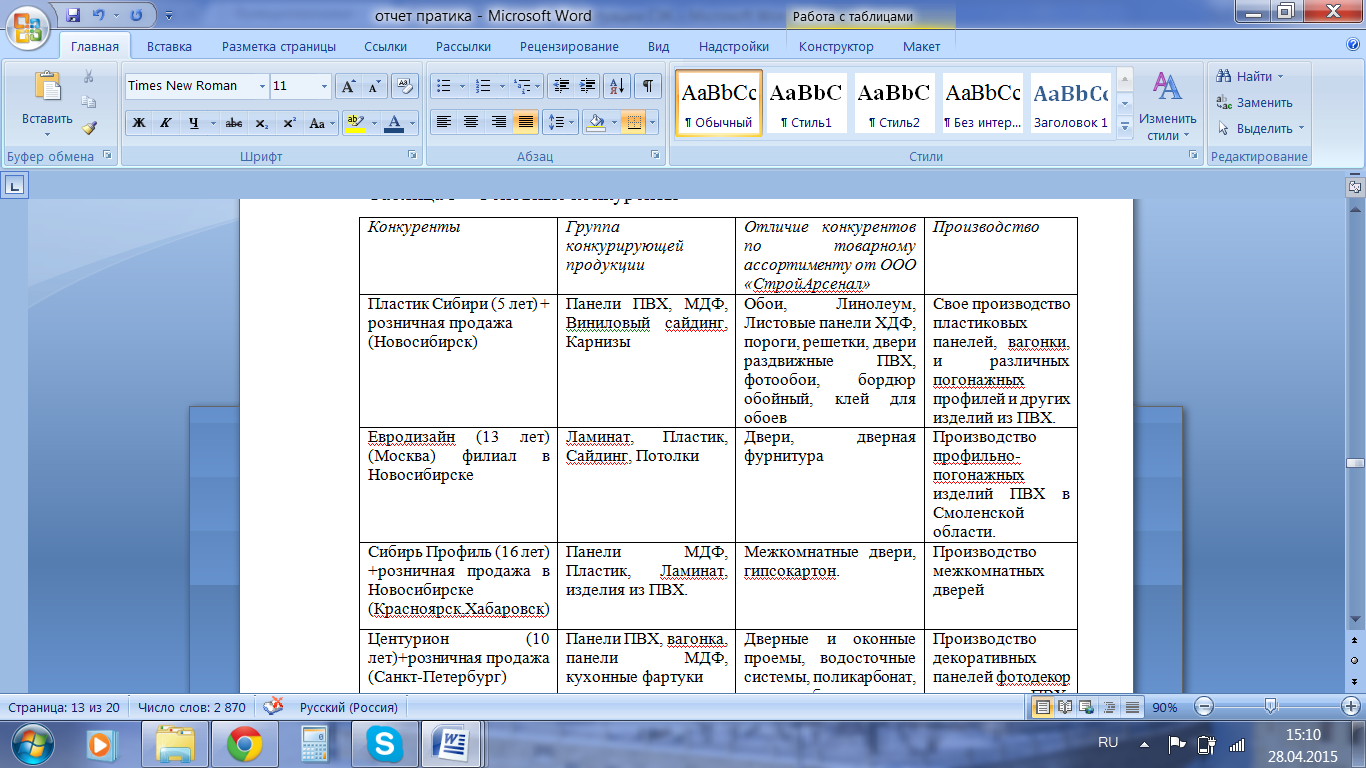Viewport: 1366px width, 768px height.
Task: Apply shading paint bucket
Action: tap(595, 123)
